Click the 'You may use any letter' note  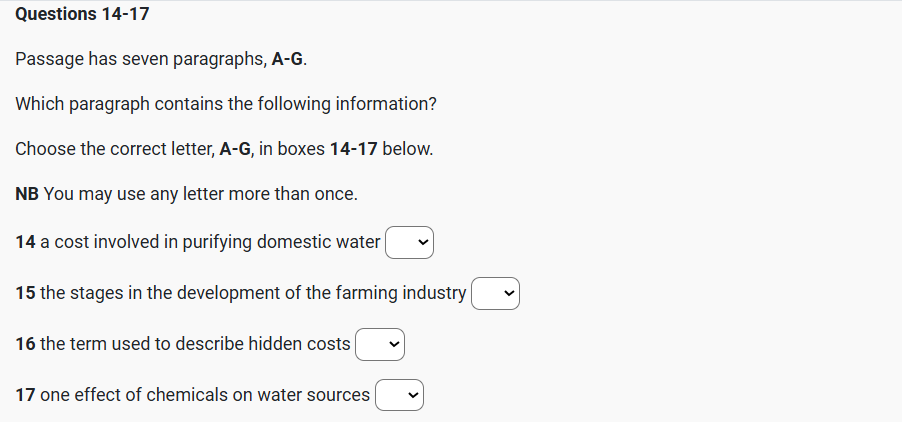[x=200, y=194]
